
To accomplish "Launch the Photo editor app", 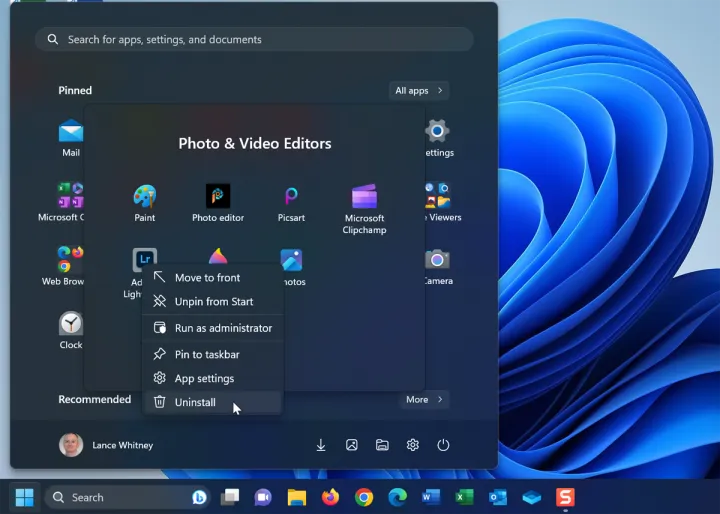I will (218, 197).
